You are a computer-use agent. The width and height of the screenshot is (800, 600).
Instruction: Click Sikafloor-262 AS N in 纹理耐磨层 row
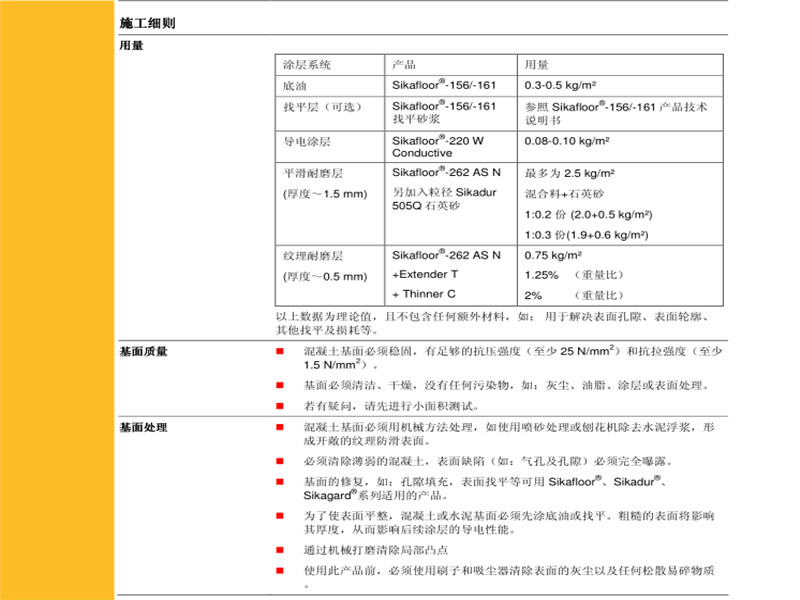(x=446, y=255)
